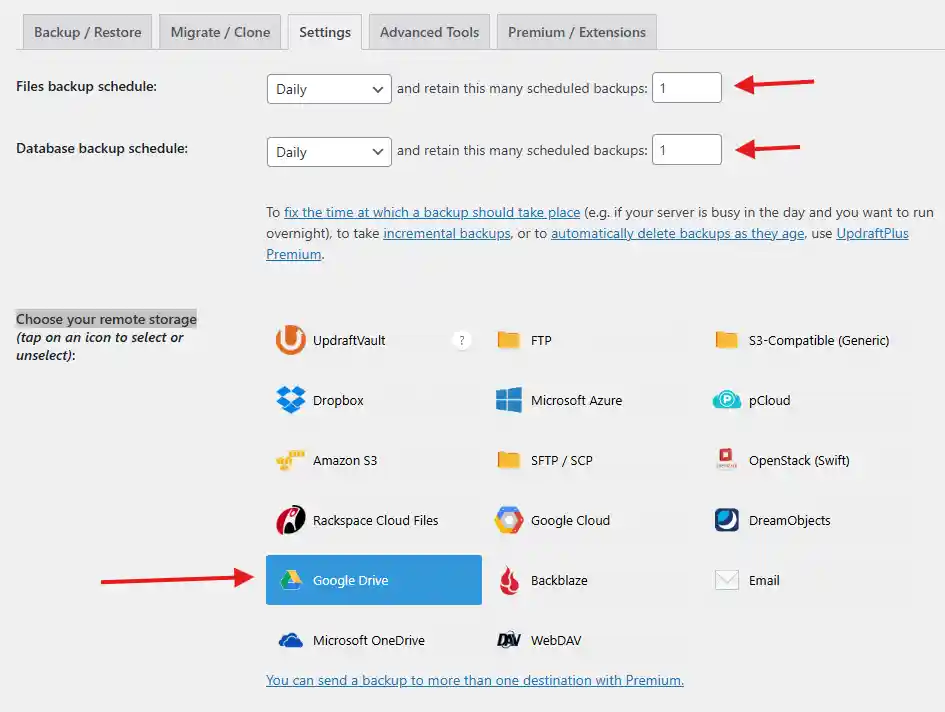Click the OpenStack (Swift) text label
The width and height of the screenshot is (945, 712).
pos(799,461)
